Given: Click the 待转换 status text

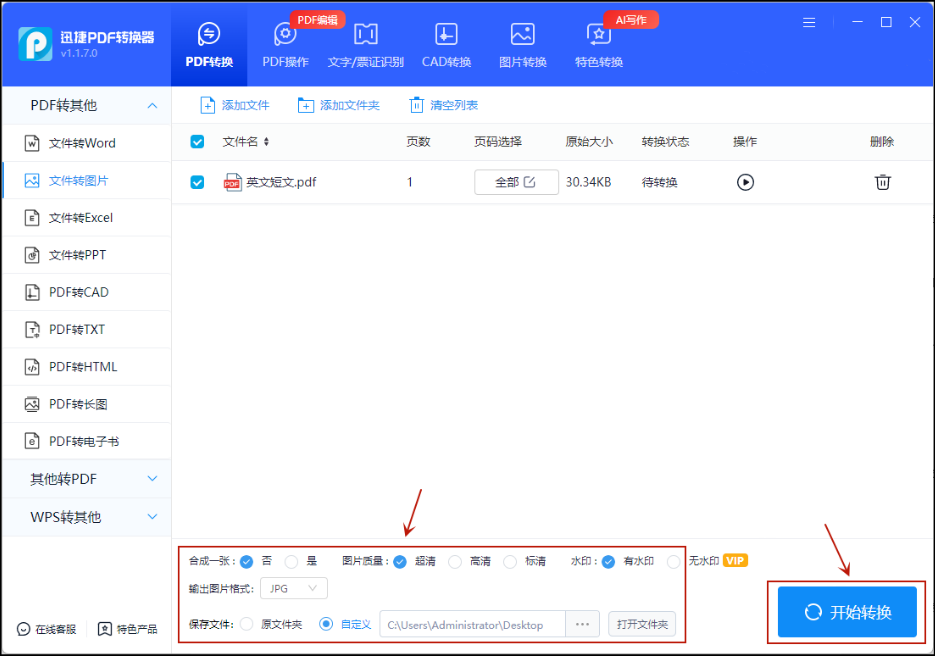Looking at the screenshot, I should coord(660,182).
